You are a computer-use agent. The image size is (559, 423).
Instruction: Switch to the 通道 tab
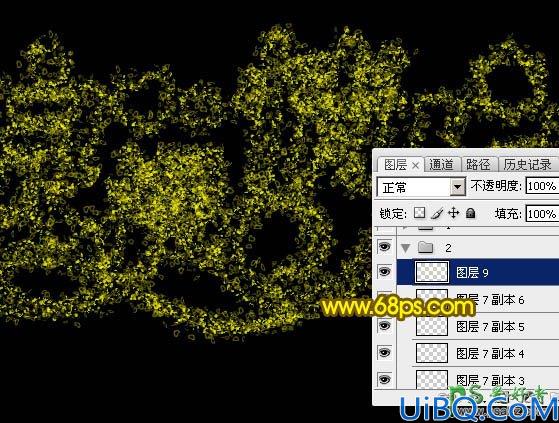click(x=441, y=165)
